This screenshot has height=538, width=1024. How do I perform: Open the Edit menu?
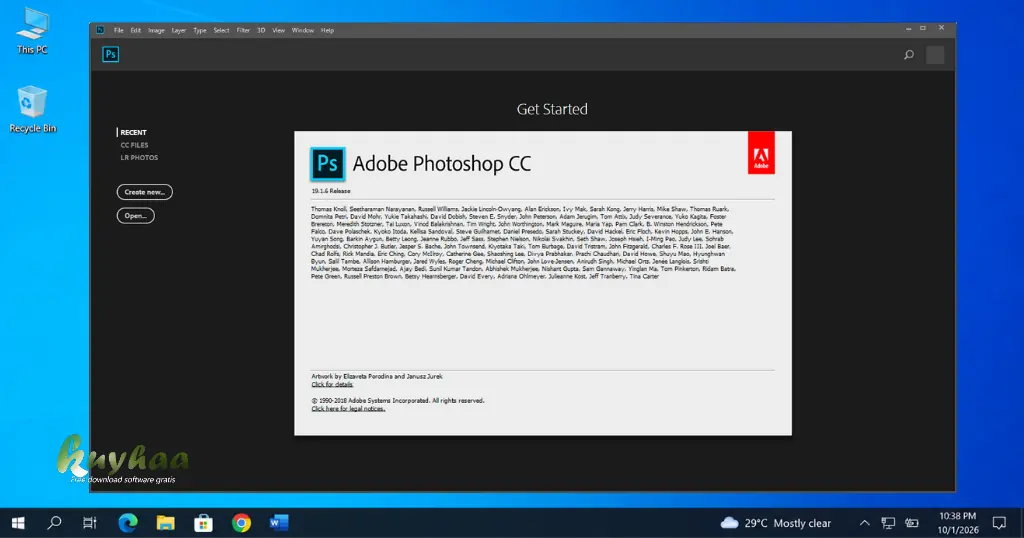(x=135, y=30)
